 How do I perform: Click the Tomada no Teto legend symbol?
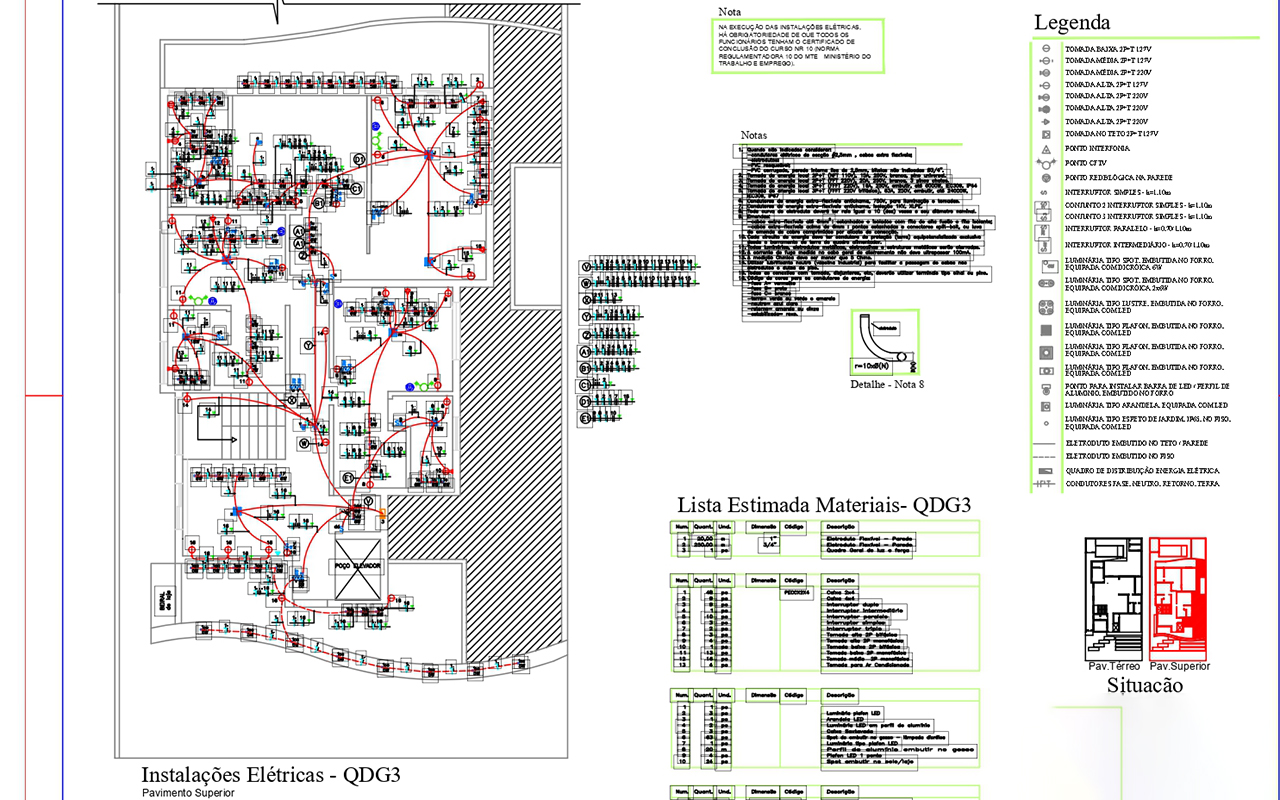coord(1046,134)
